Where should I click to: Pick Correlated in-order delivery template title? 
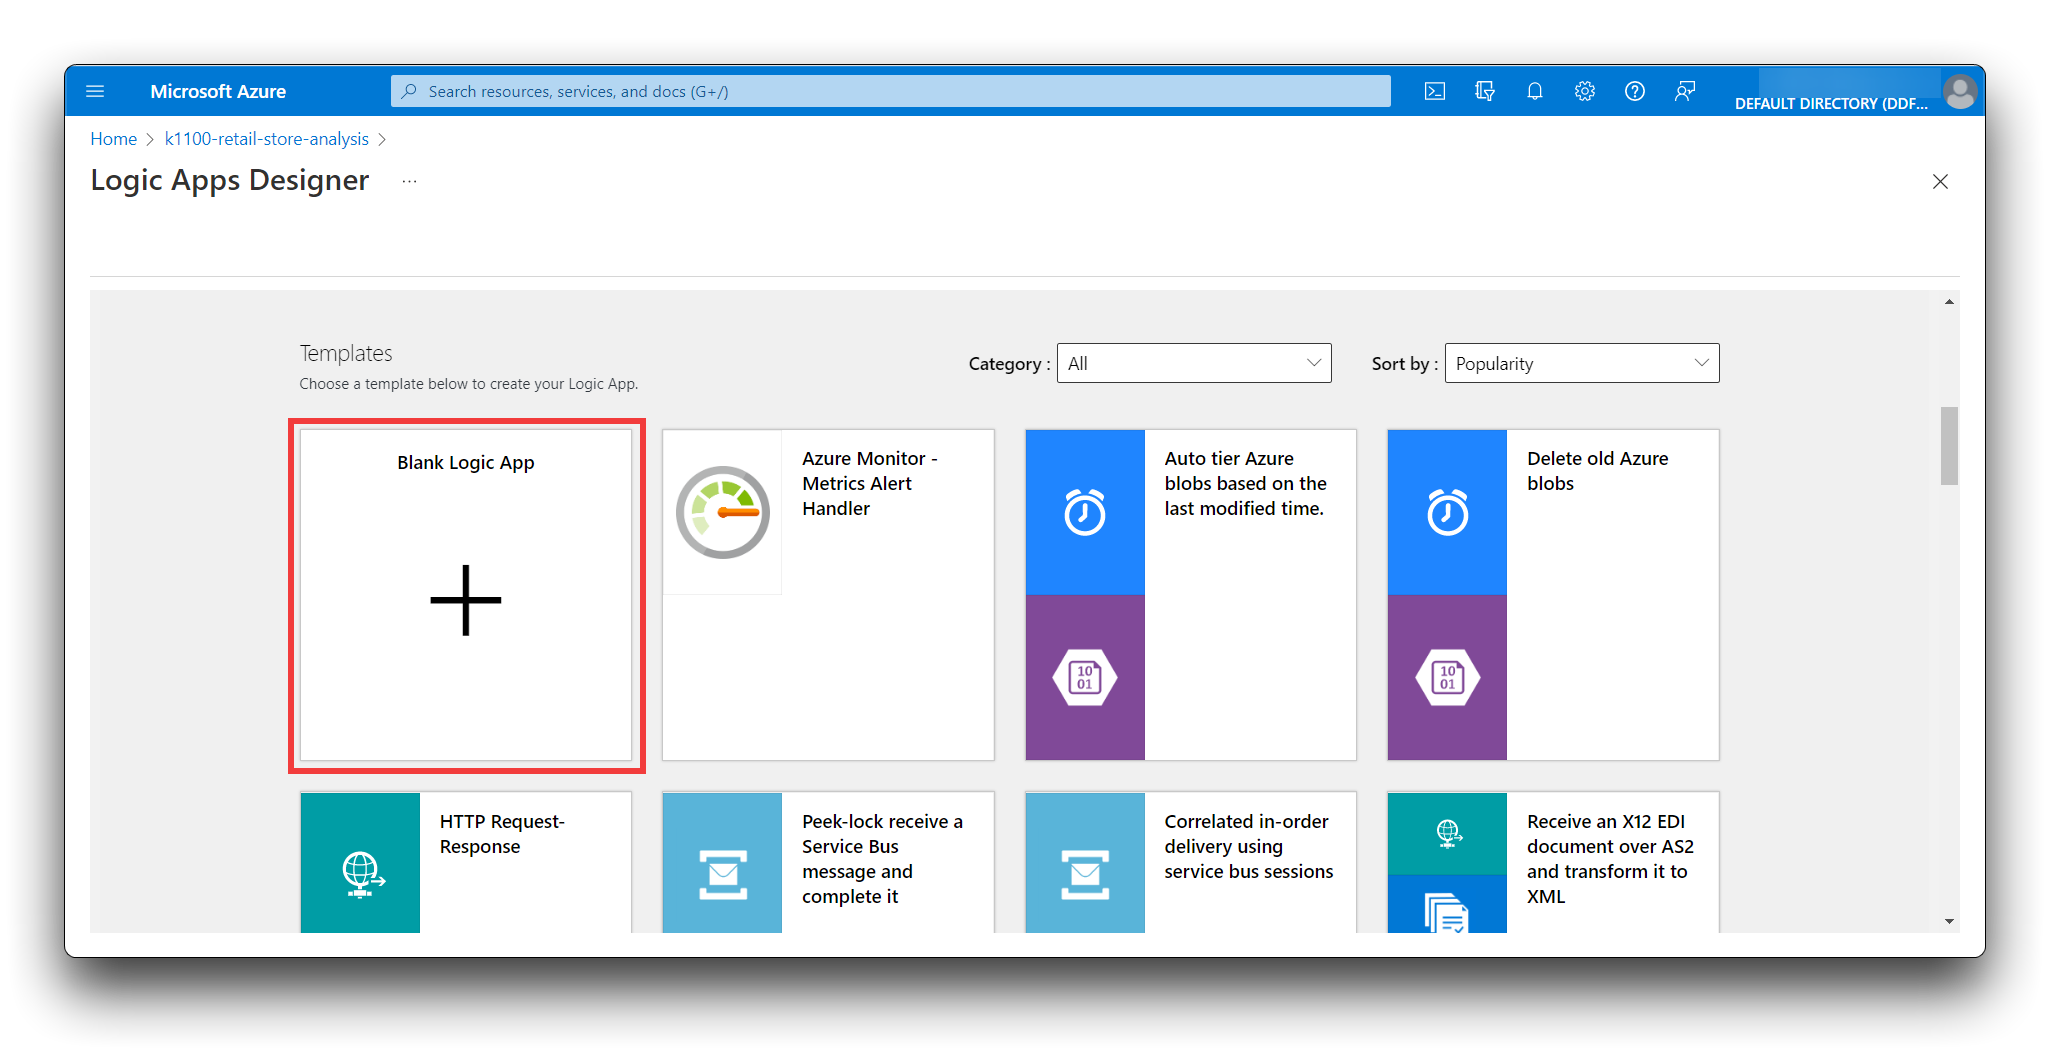[x=1248, y=846]
